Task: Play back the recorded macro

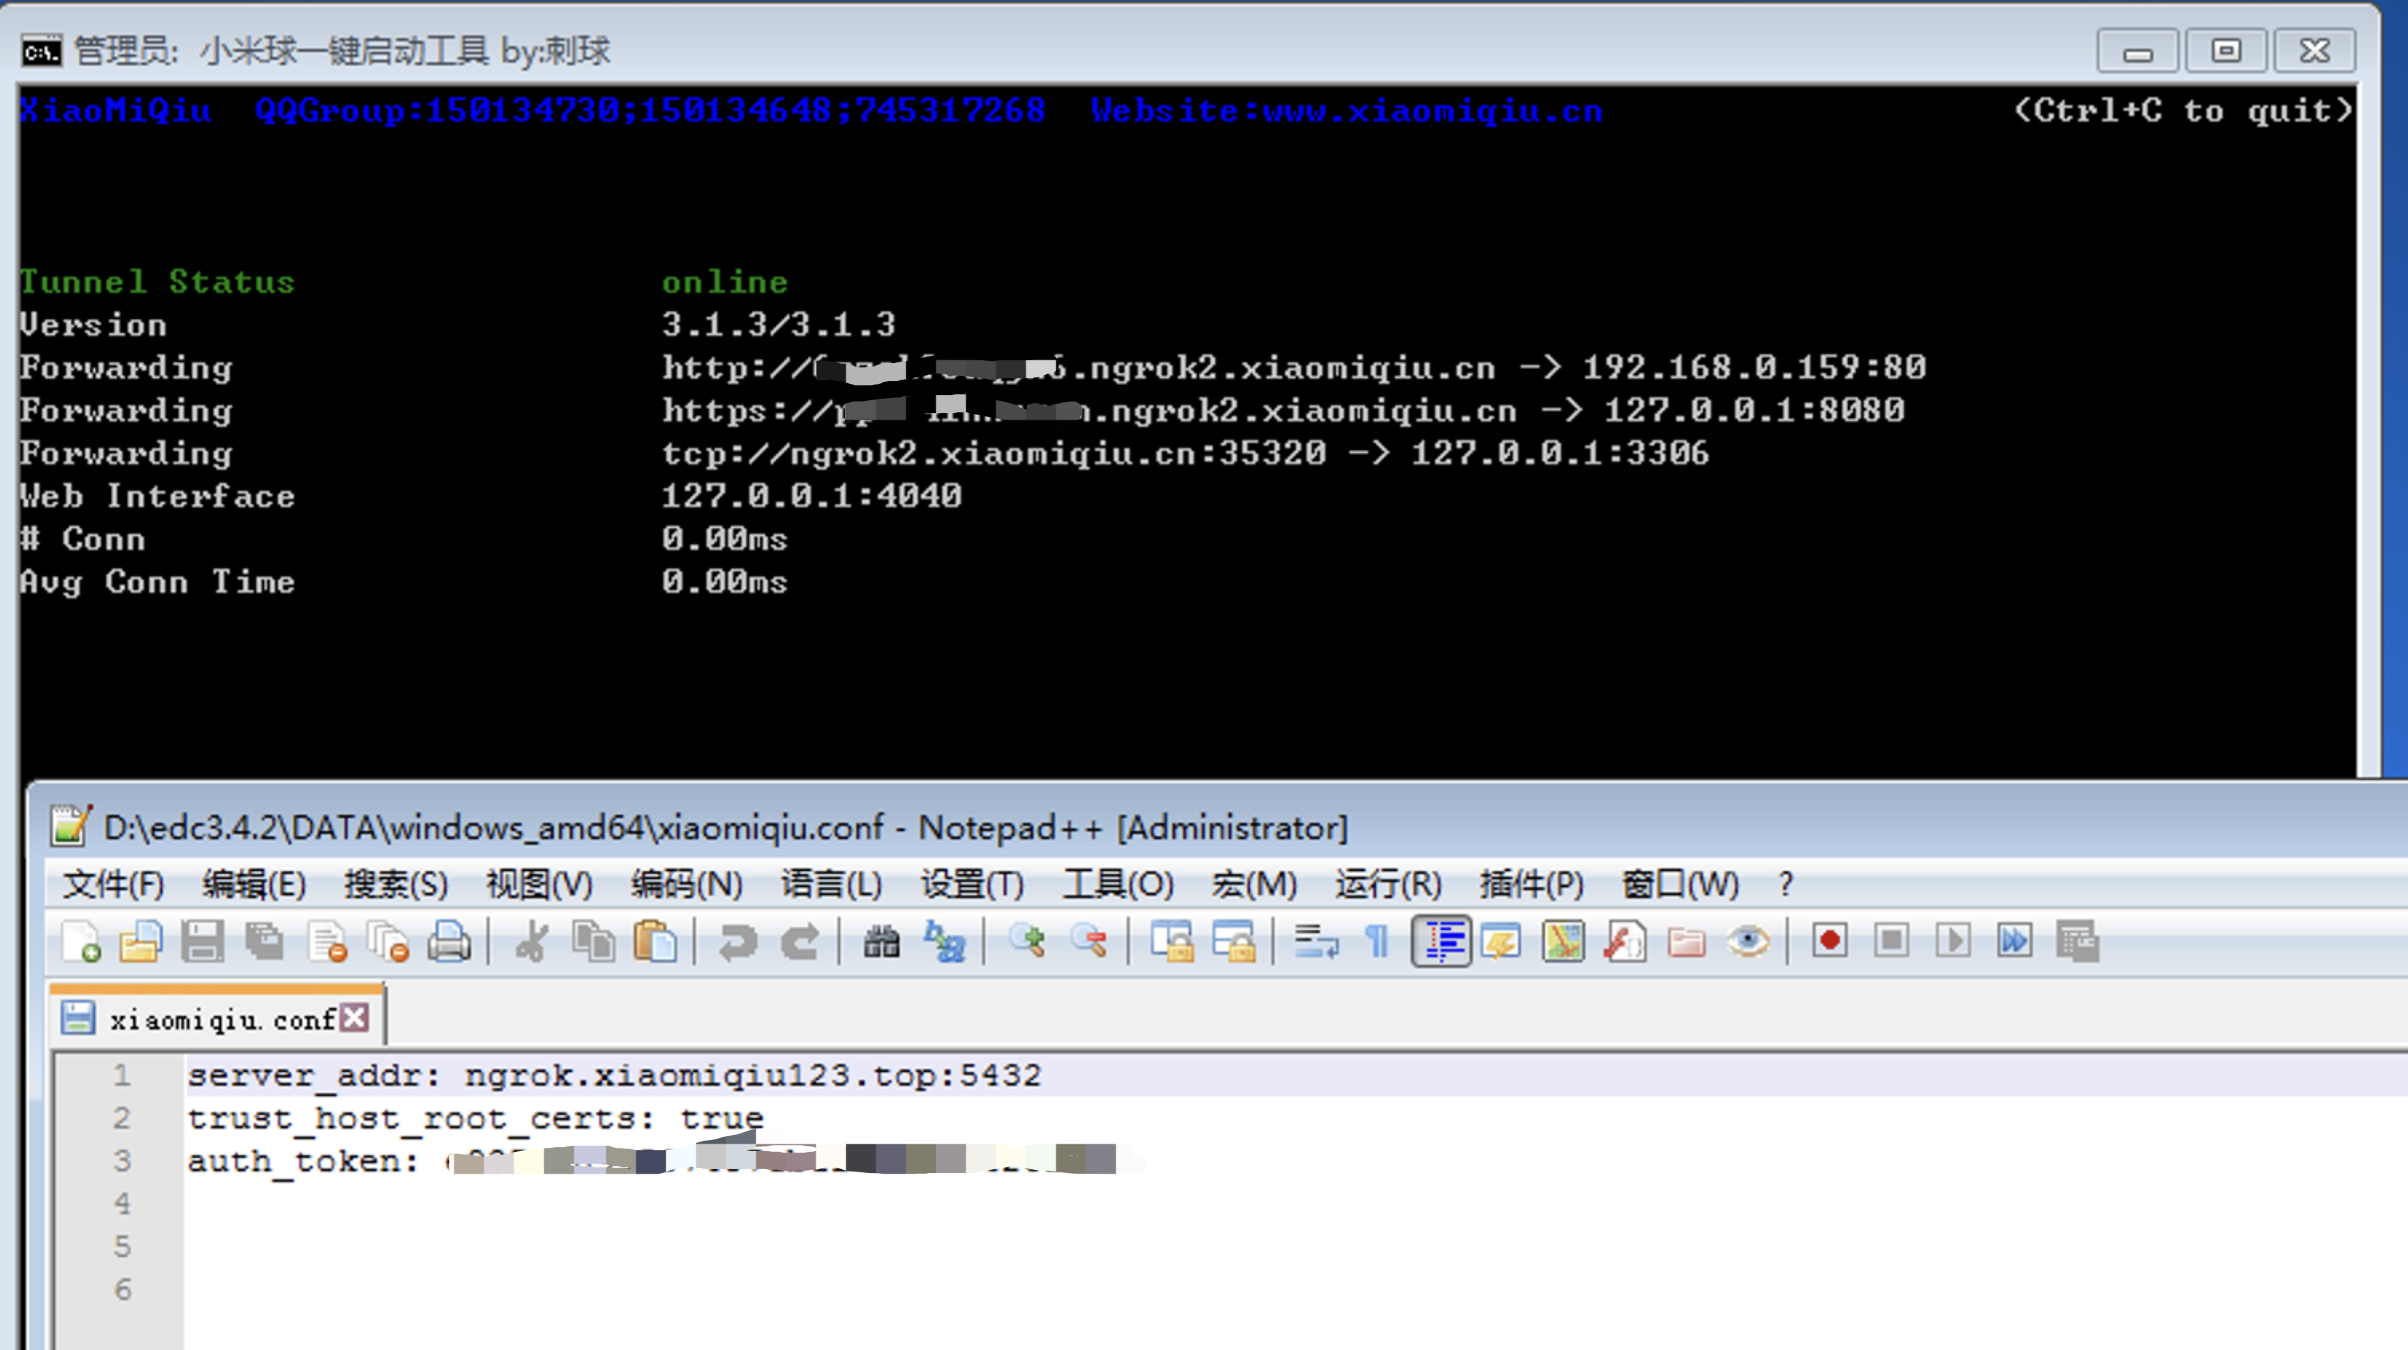Action: tap(1953, 942)
